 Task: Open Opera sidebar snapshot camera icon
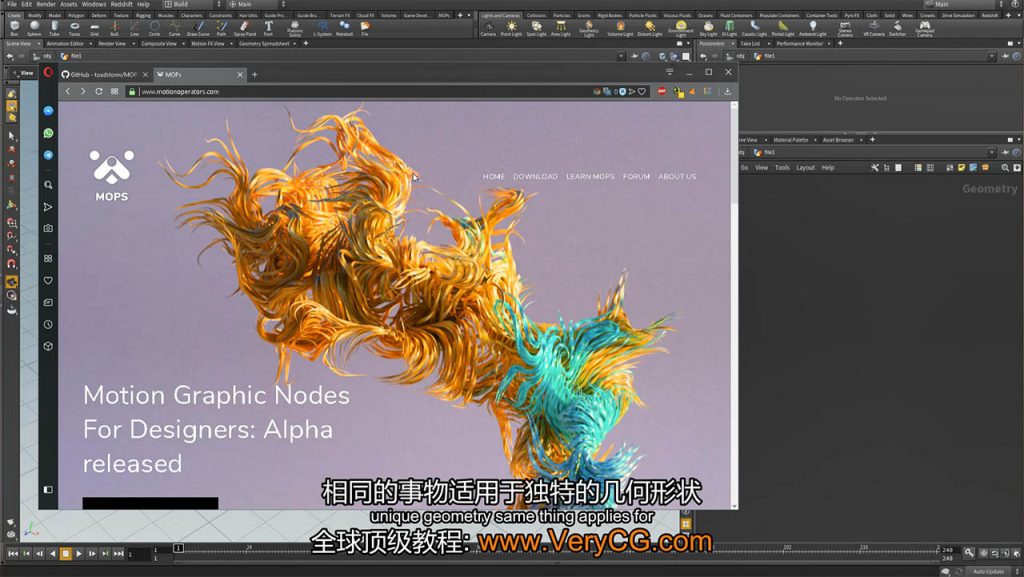pos(48,228)
